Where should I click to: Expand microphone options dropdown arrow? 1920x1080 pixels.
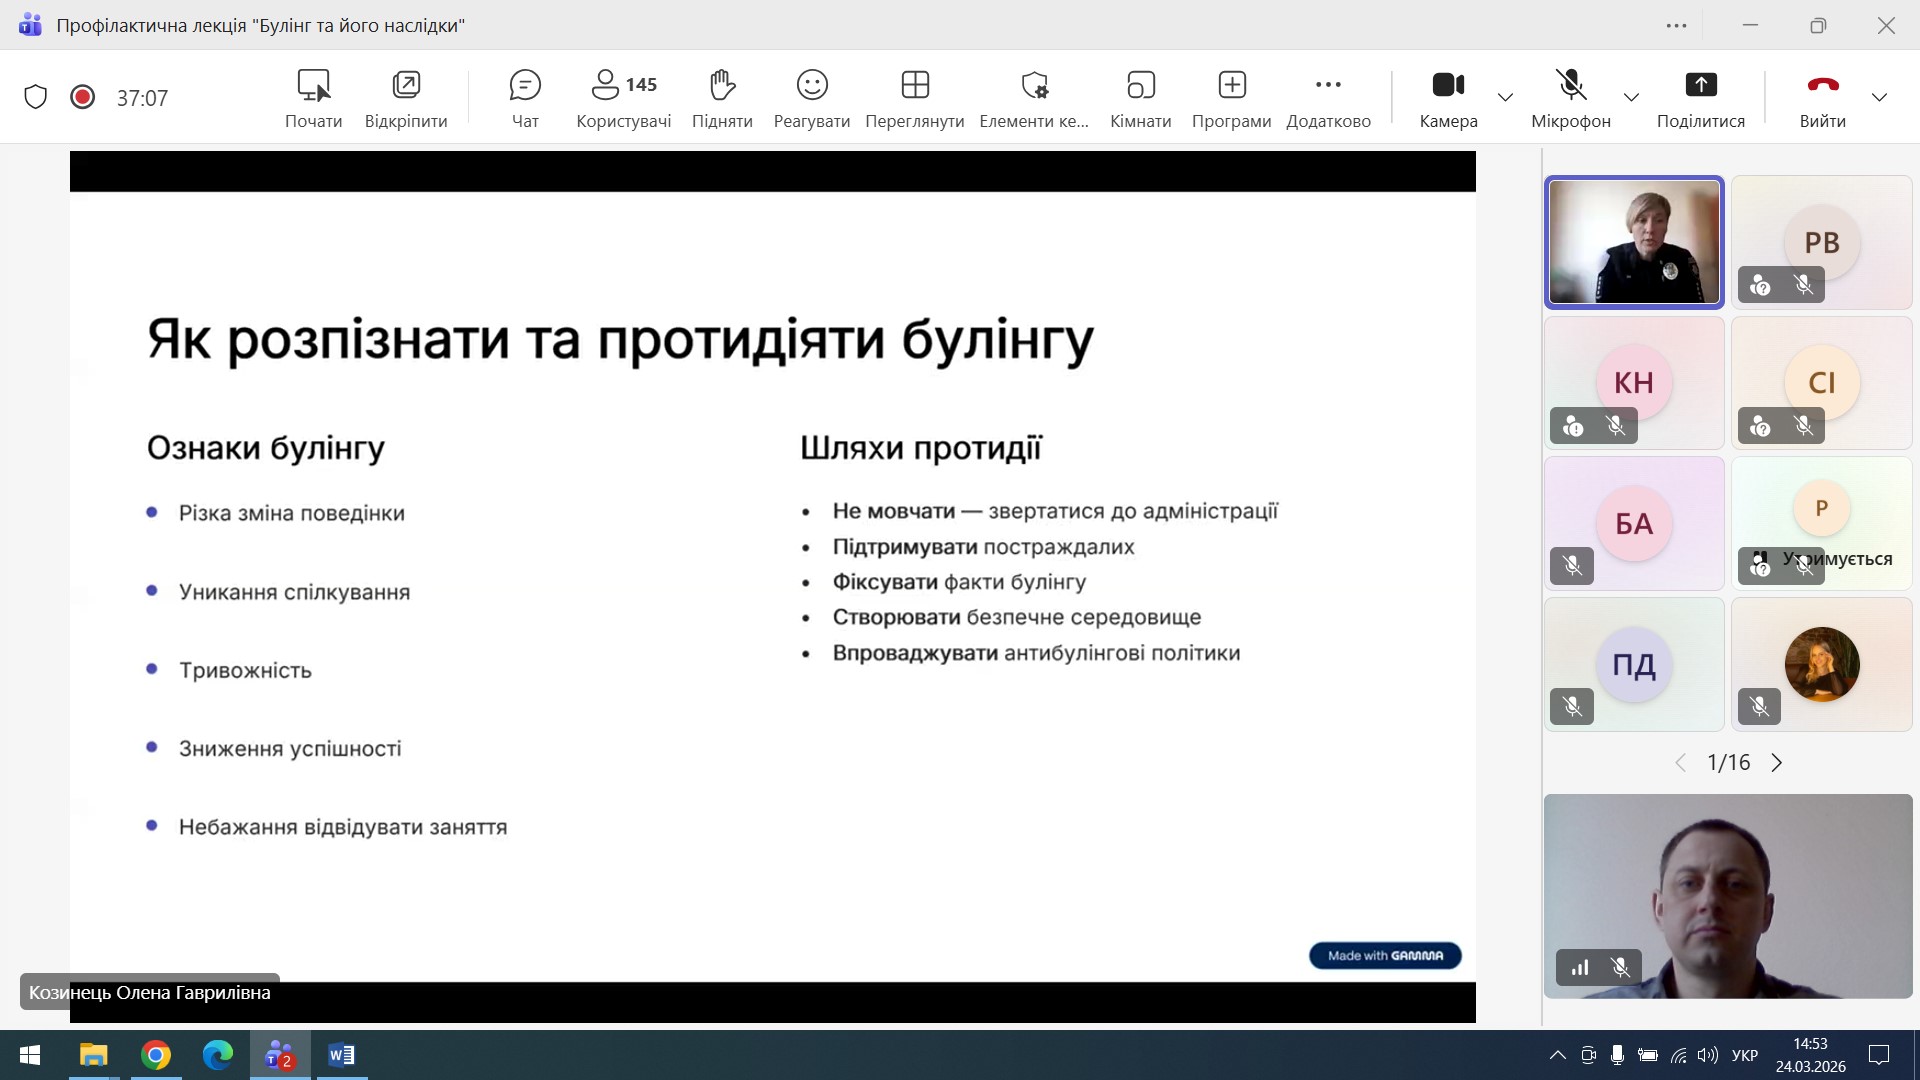click(1631, 97)
